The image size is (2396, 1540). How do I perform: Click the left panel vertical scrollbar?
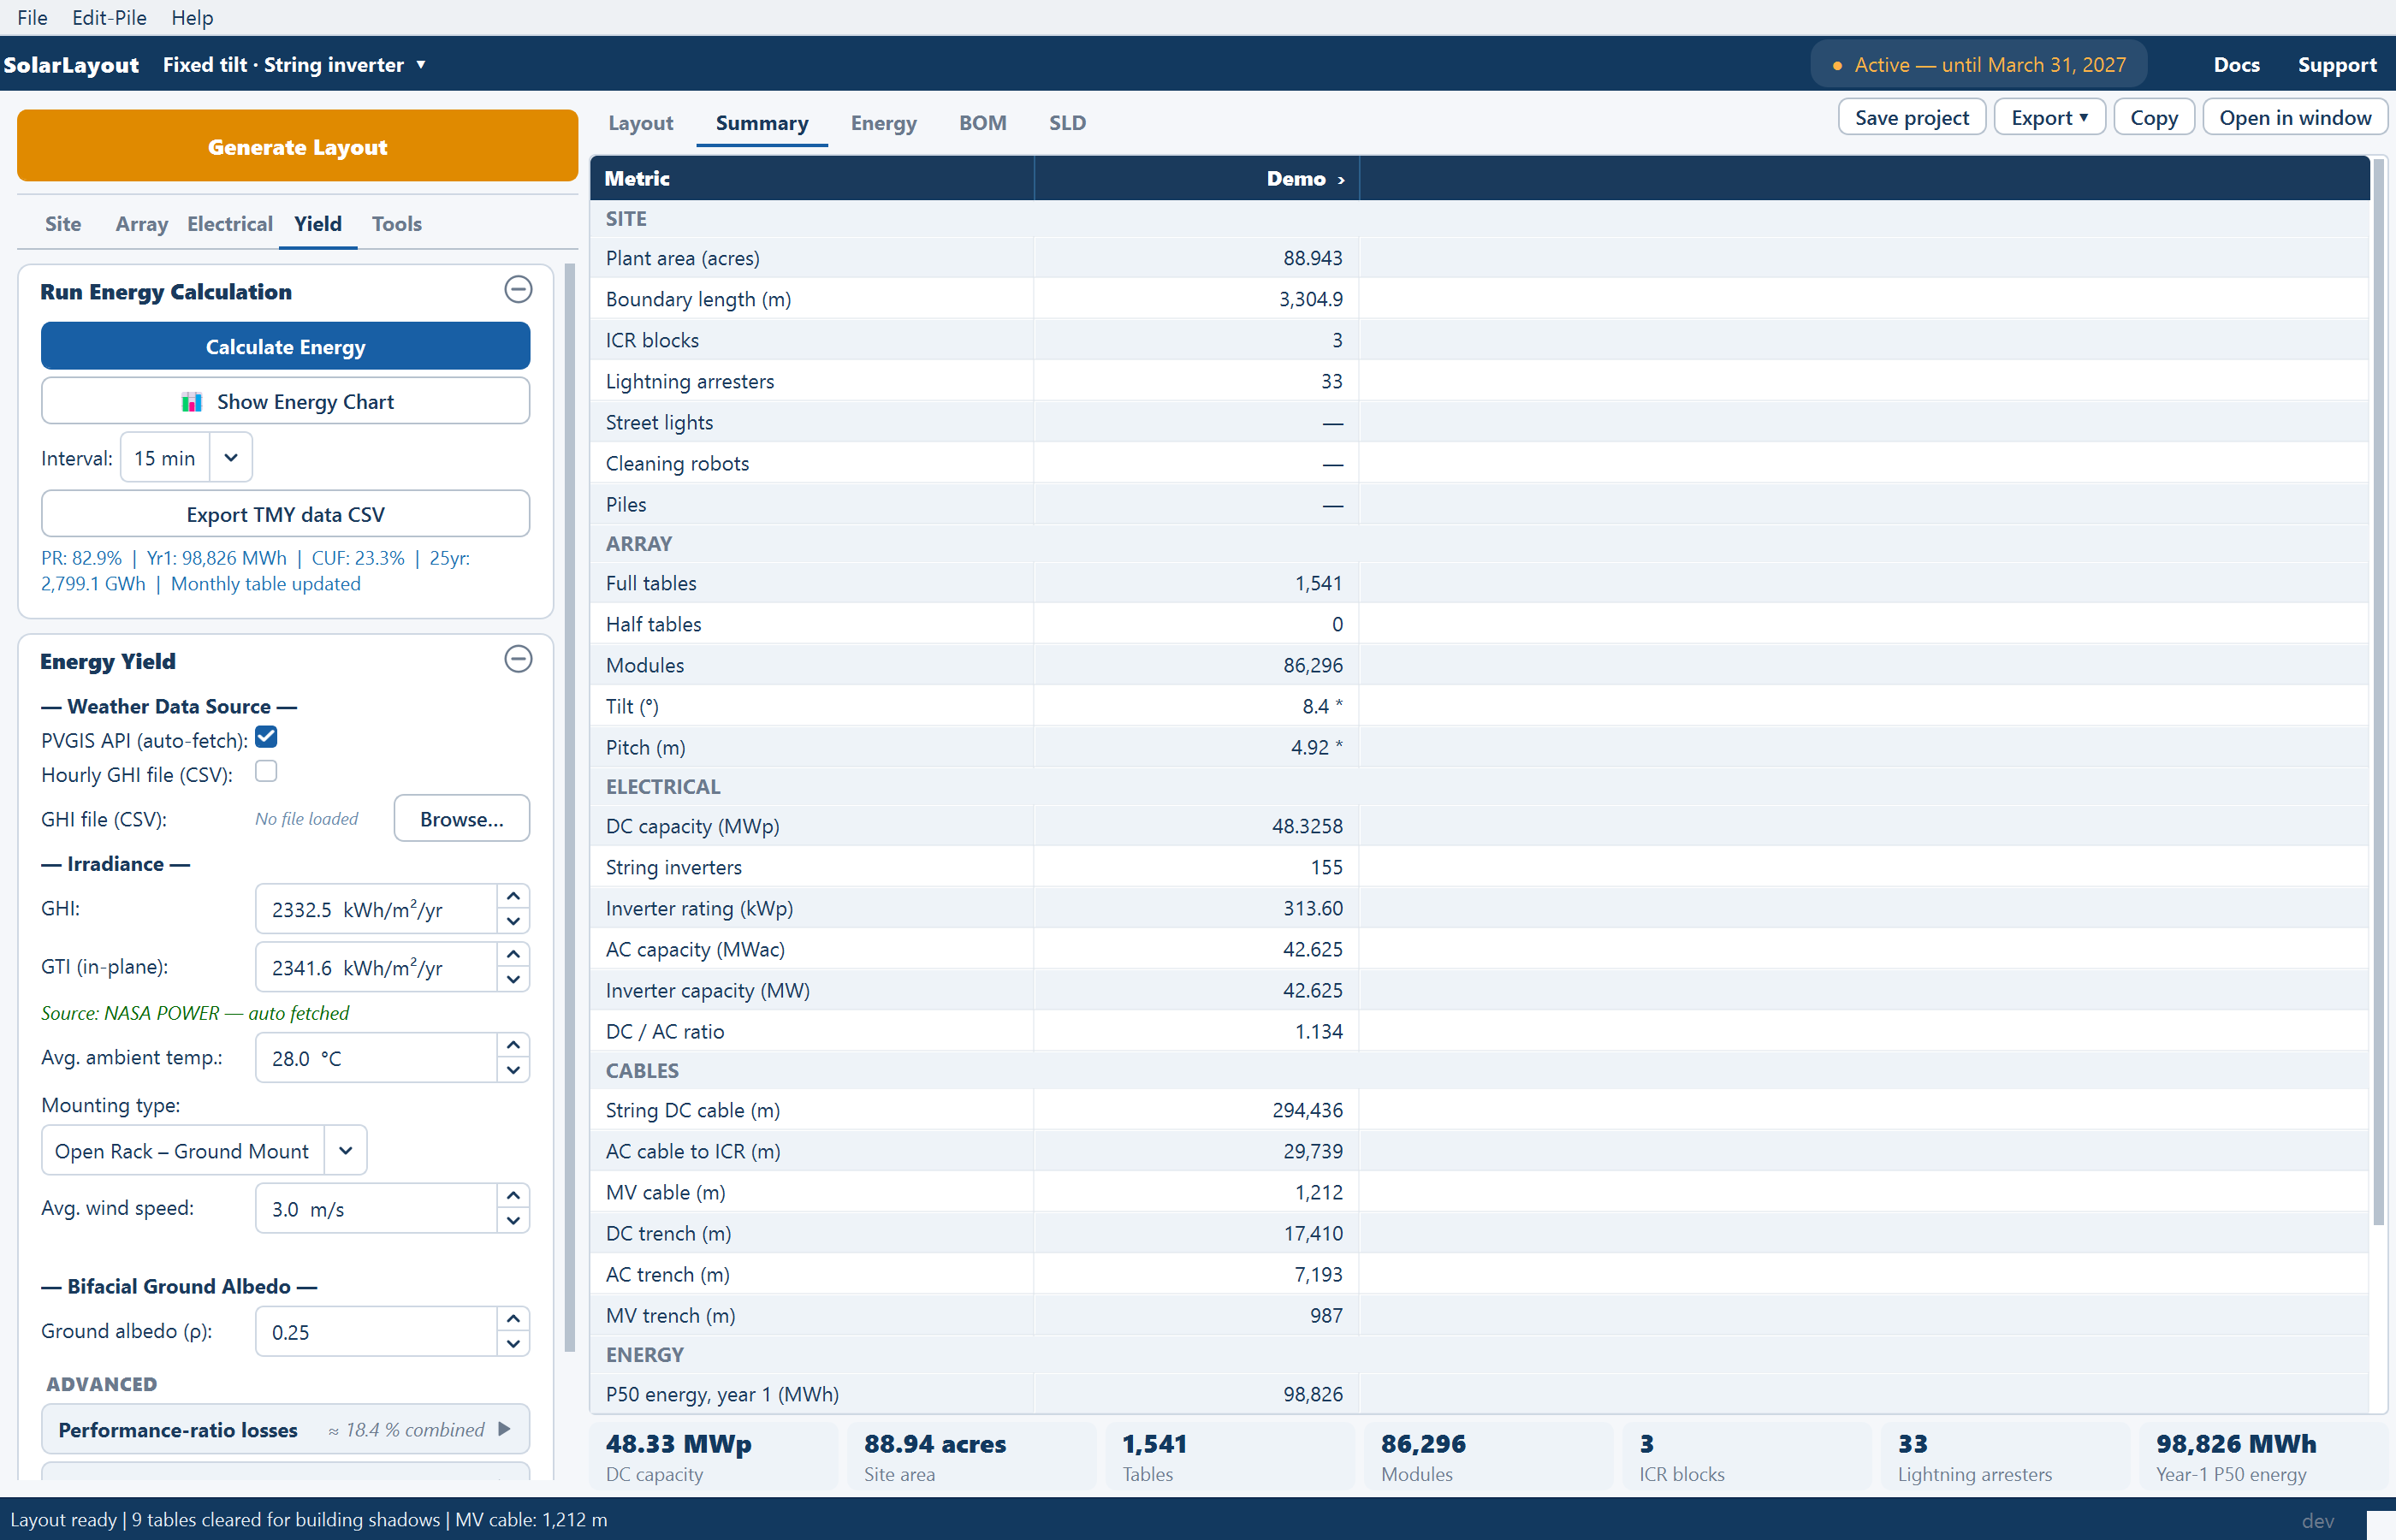pos(570,807)
